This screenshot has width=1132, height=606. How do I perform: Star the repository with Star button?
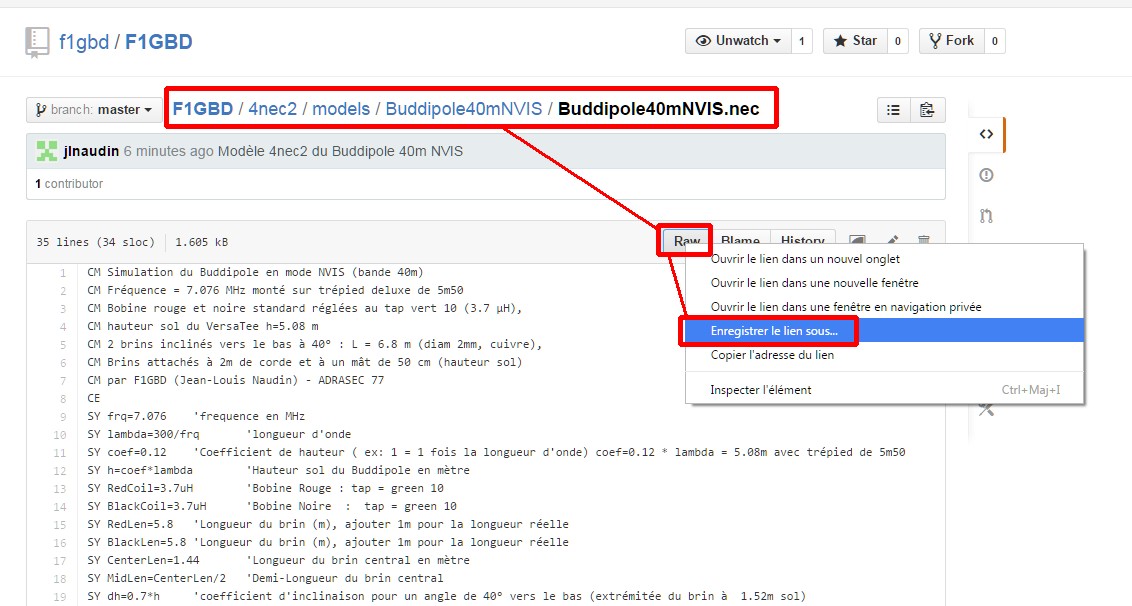[855, 41]
